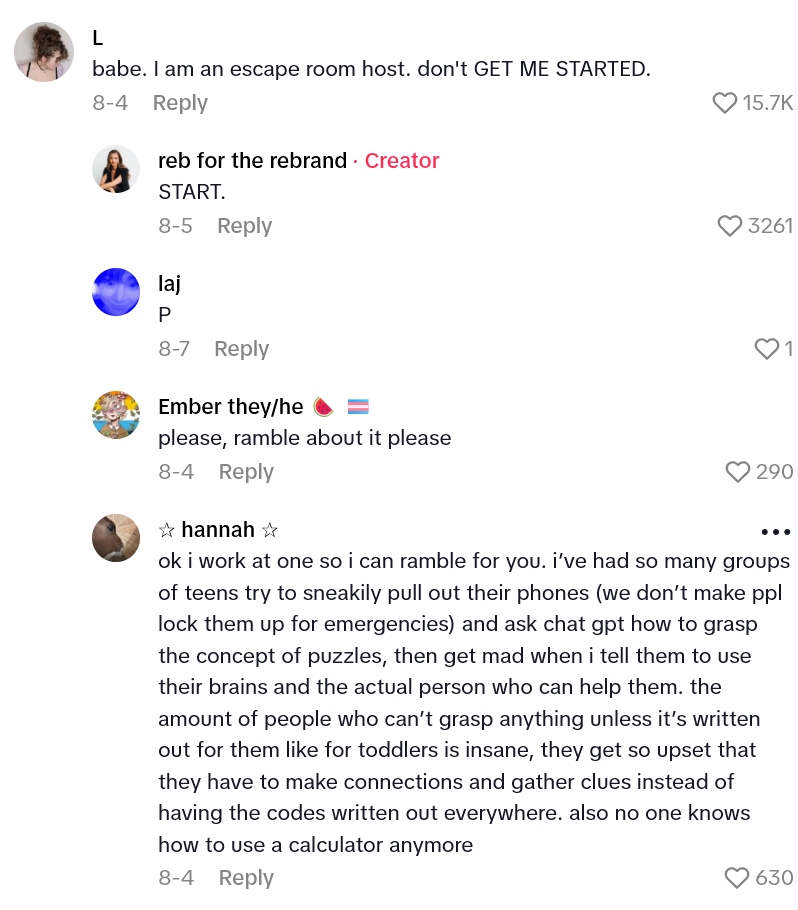Like reb for the rebrand's reply
The height and width of the screenshot is (910, 798).
(729, 226)
